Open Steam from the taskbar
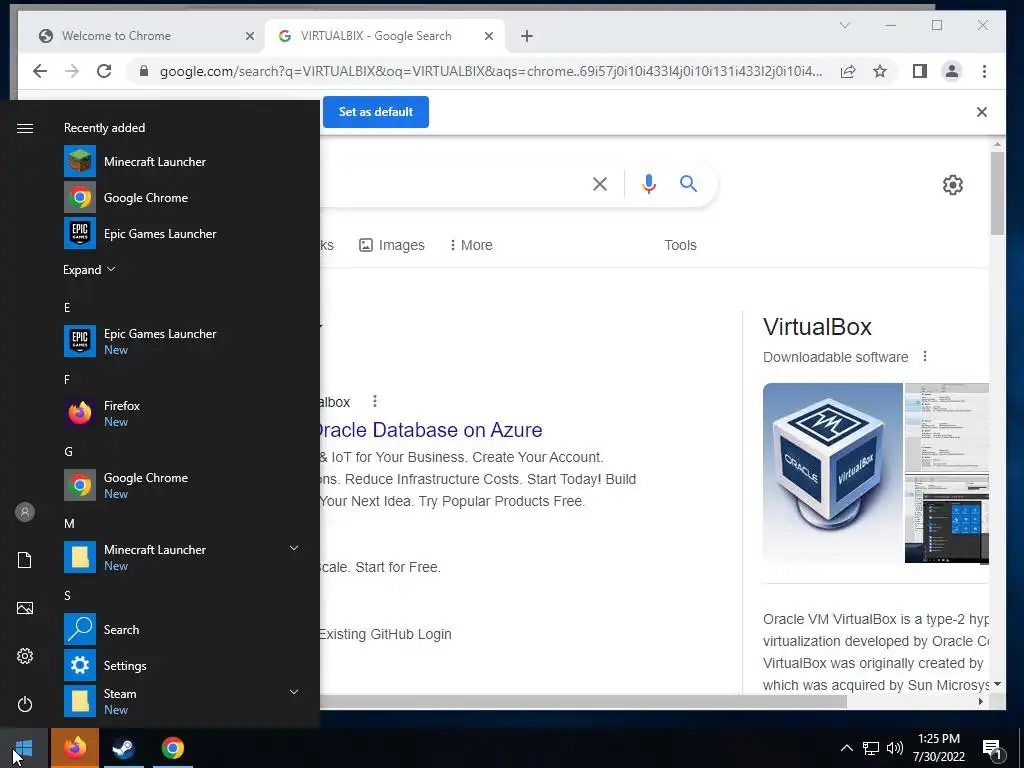Viewport: 1024px width, 768px height. tap(123, 748)
